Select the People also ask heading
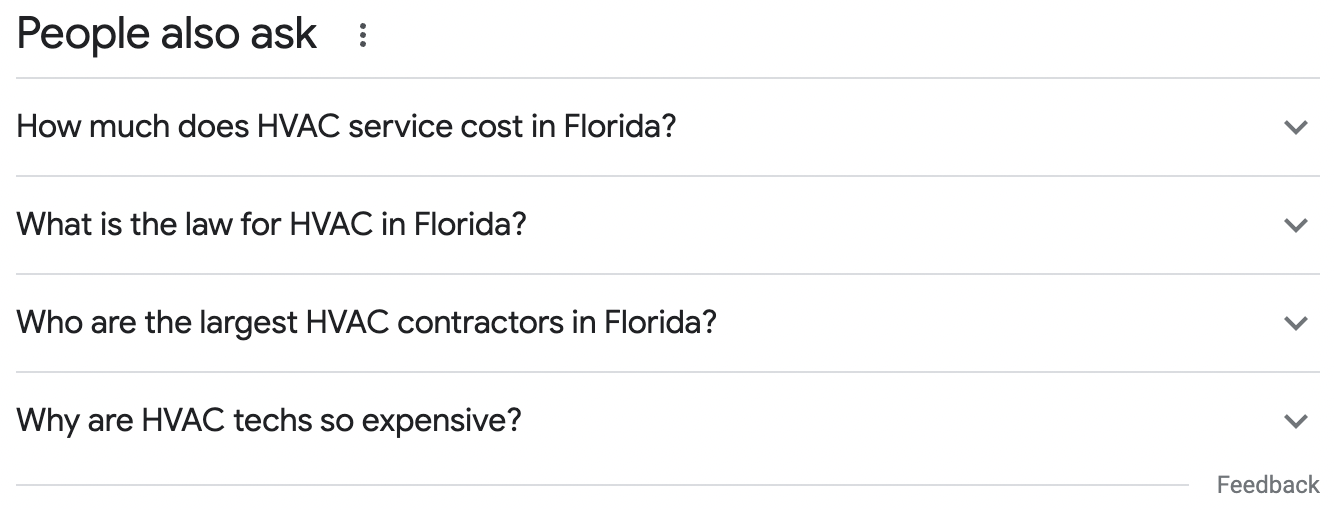The image size is (1334, 510). point(167,34)
